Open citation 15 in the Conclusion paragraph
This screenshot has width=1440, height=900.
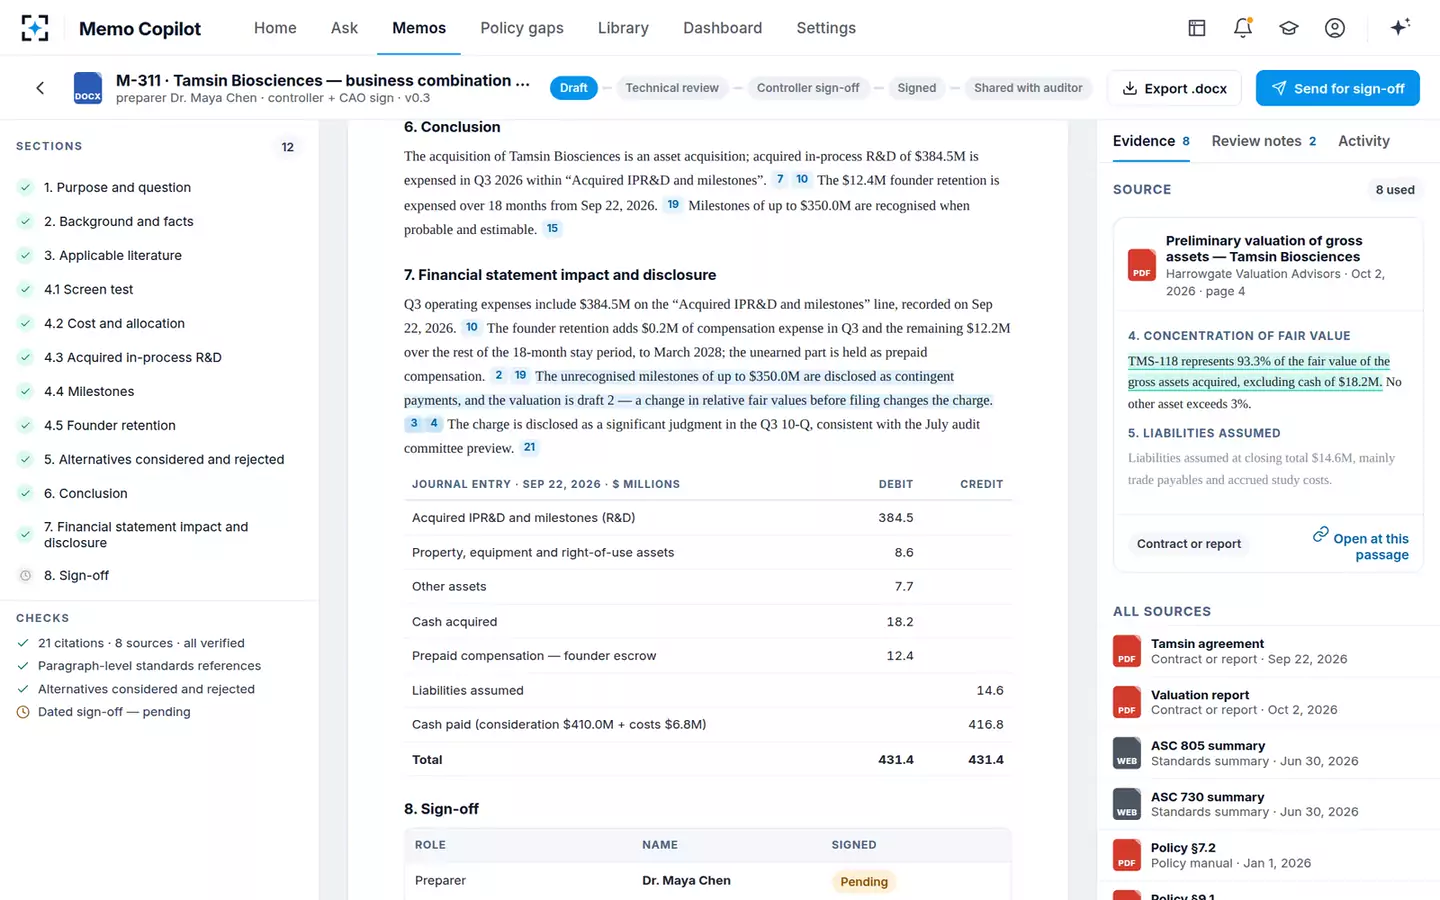552,229
